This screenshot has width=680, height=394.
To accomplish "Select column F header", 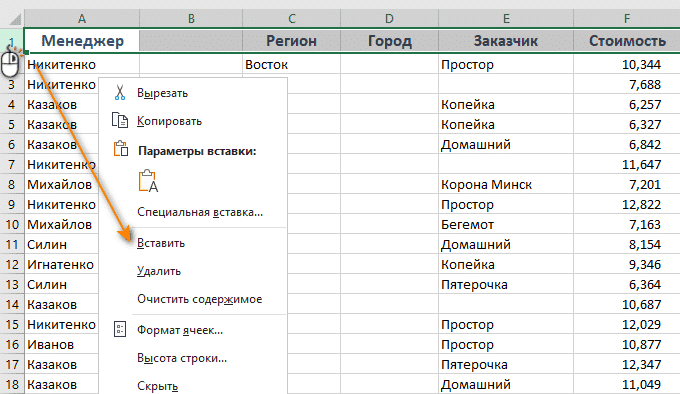I will pos(627,18).
